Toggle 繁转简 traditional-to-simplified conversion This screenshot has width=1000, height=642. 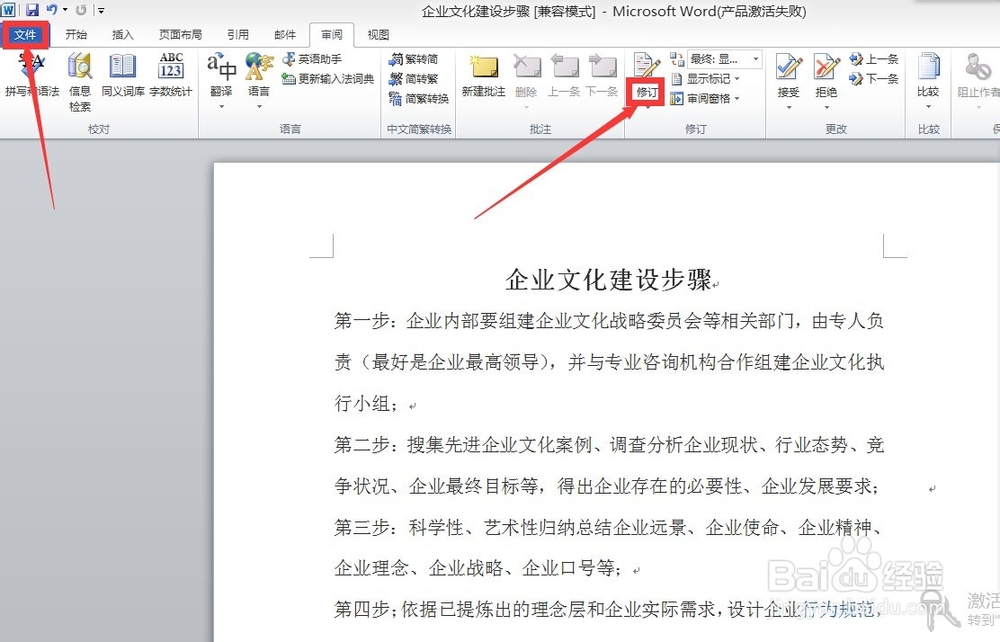(x=415, y=59)
